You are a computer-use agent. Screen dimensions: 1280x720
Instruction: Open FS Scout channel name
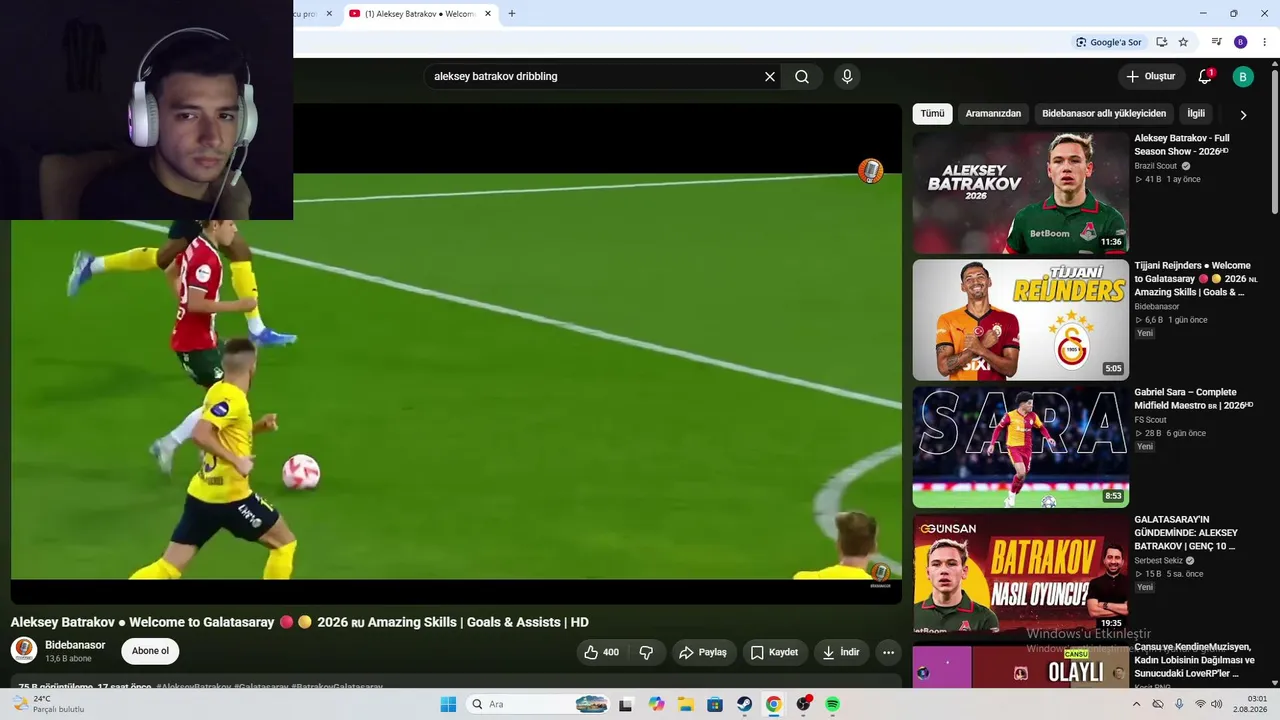[x=1151, y=420]
